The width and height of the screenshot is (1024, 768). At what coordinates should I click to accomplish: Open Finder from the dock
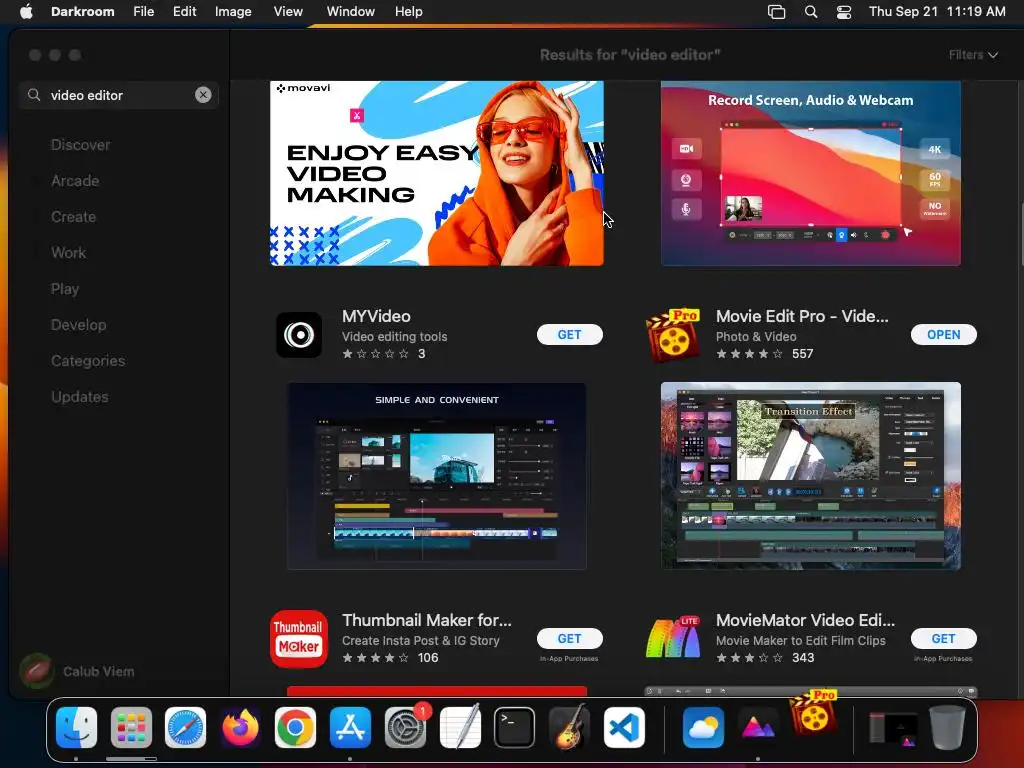[x=76, y=728]
